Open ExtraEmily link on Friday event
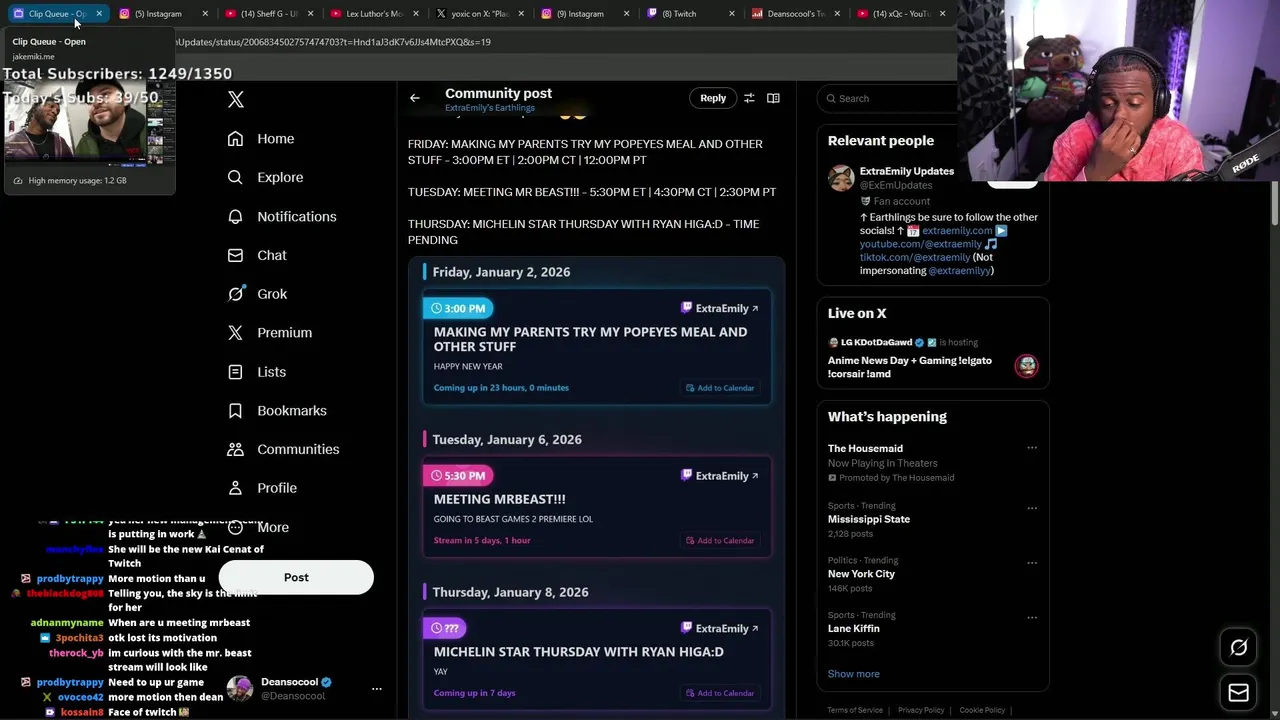Image resolution: width=1280 pixels, height=720 pixels. click(x=720, y=308)
